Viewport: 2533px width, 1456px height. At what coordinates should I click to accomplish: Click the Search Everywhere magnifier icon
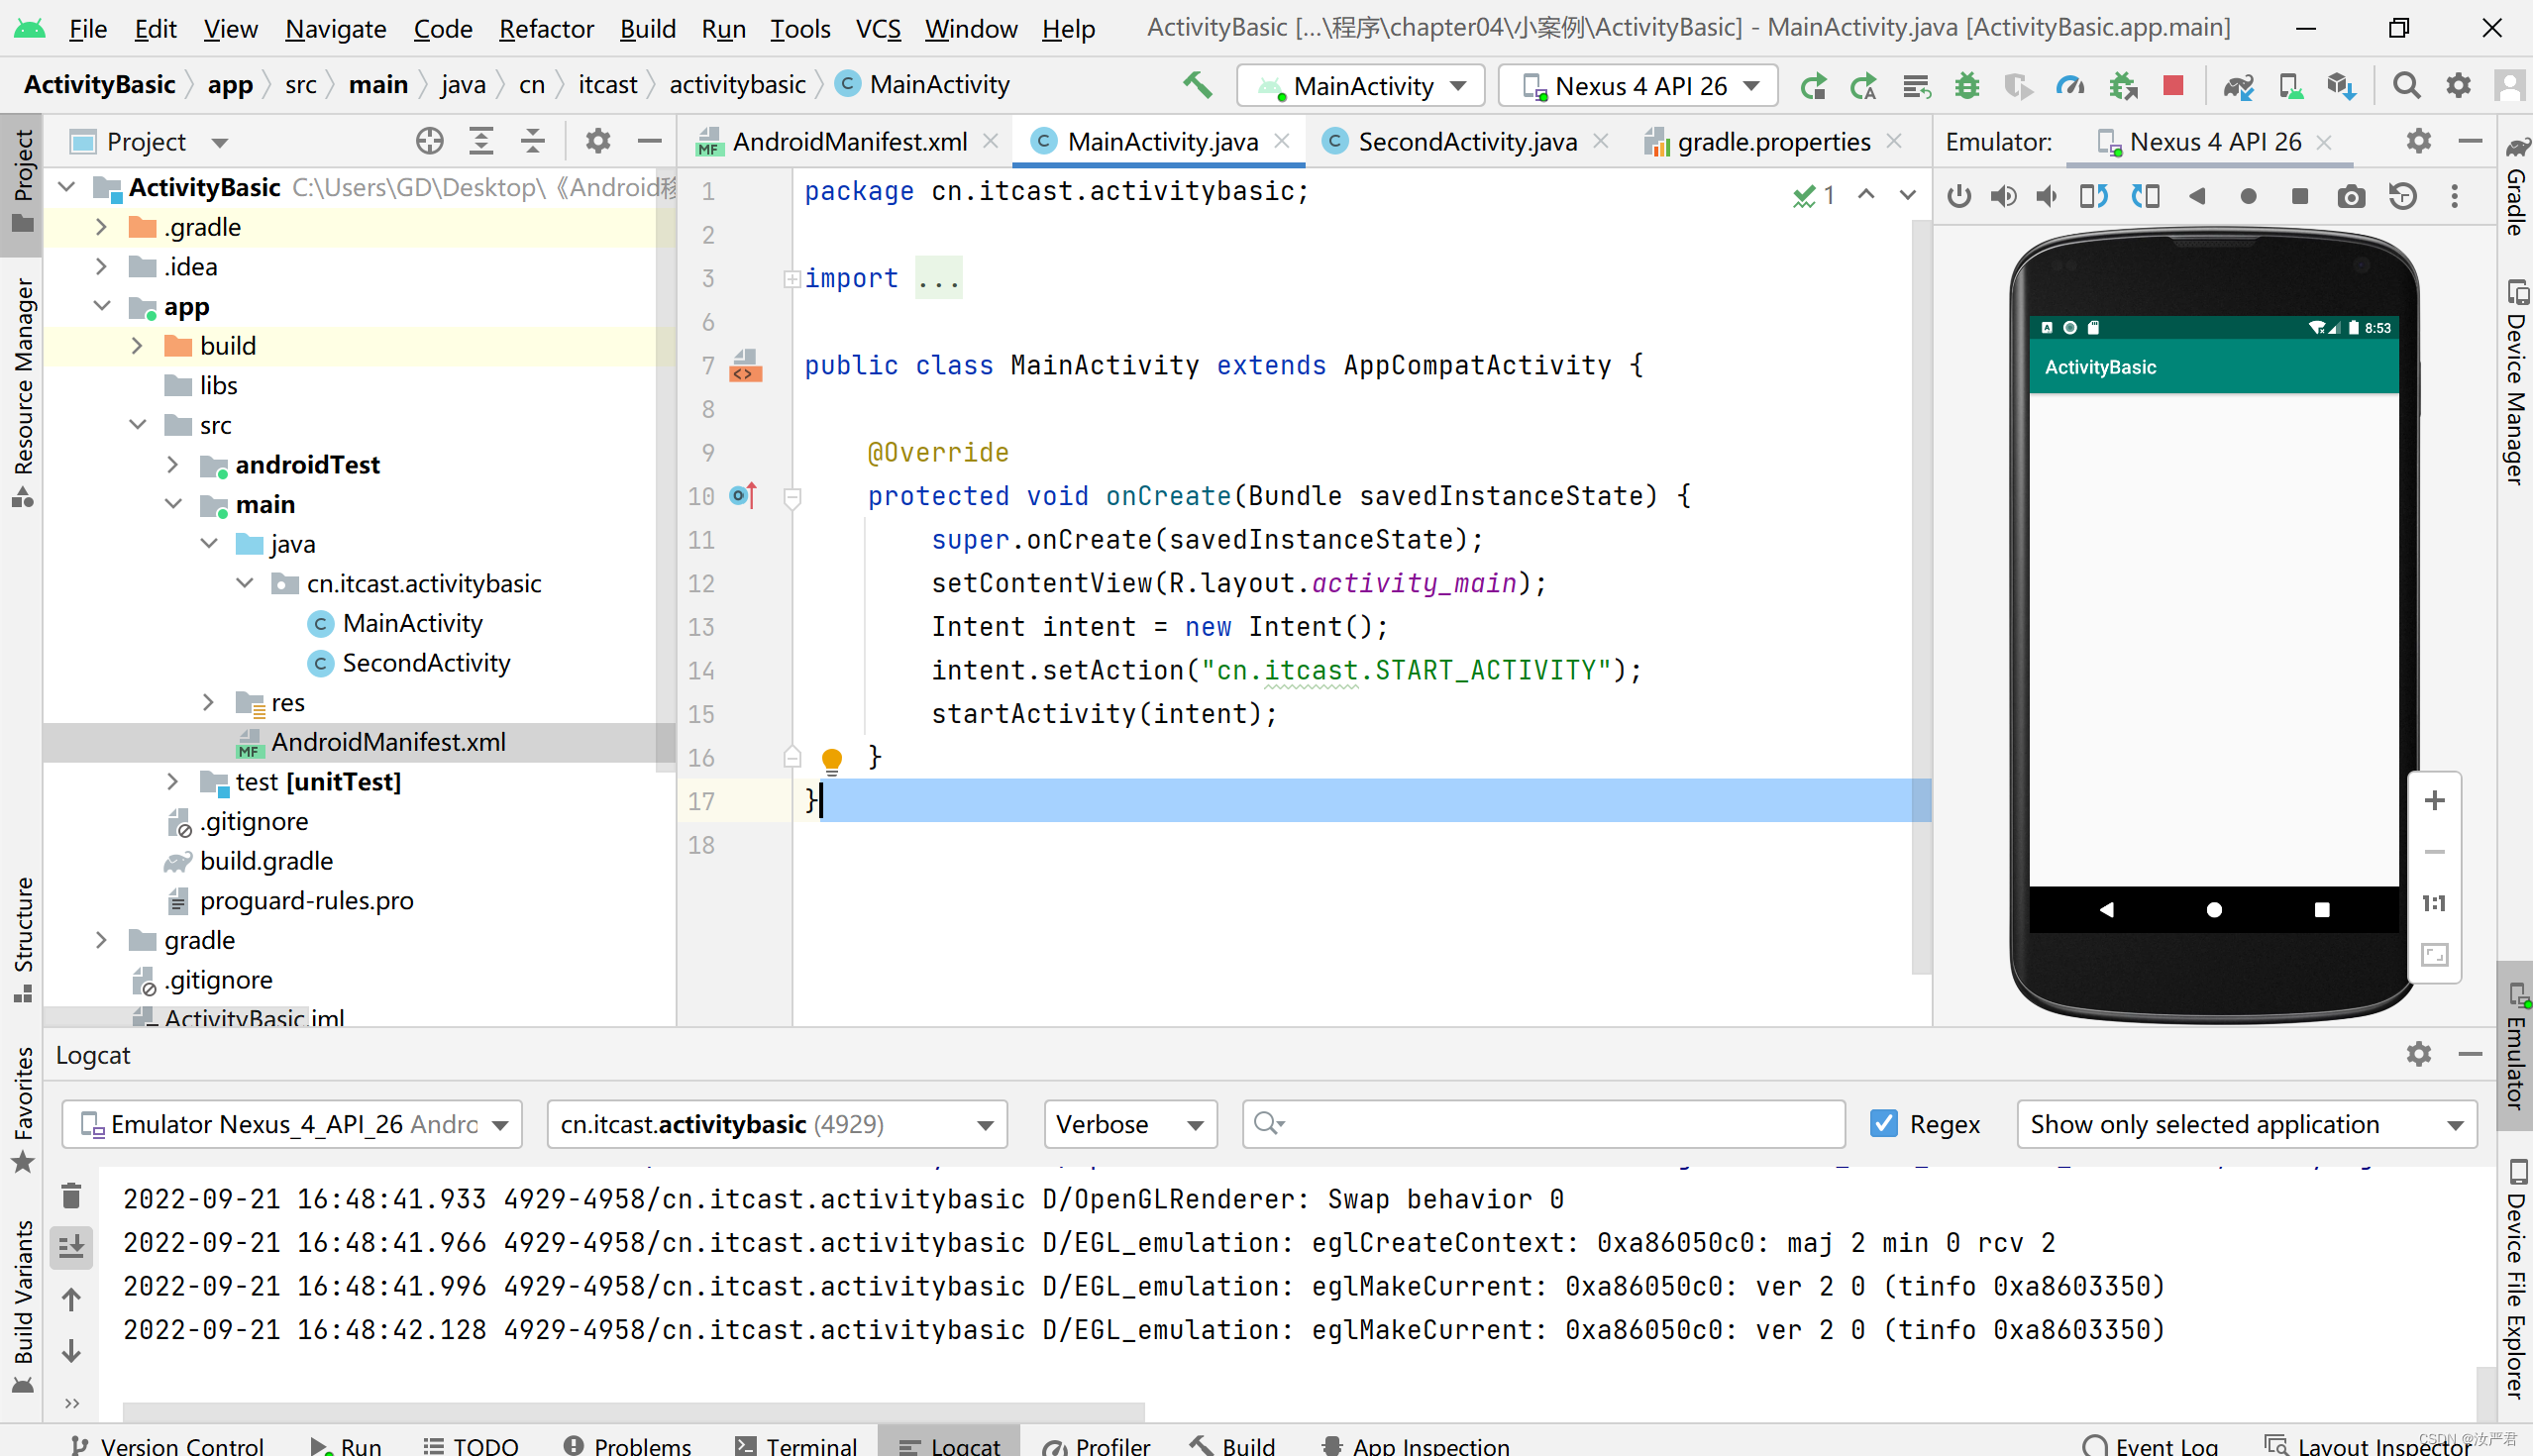pyautogui.click(x=2406, y=86)
